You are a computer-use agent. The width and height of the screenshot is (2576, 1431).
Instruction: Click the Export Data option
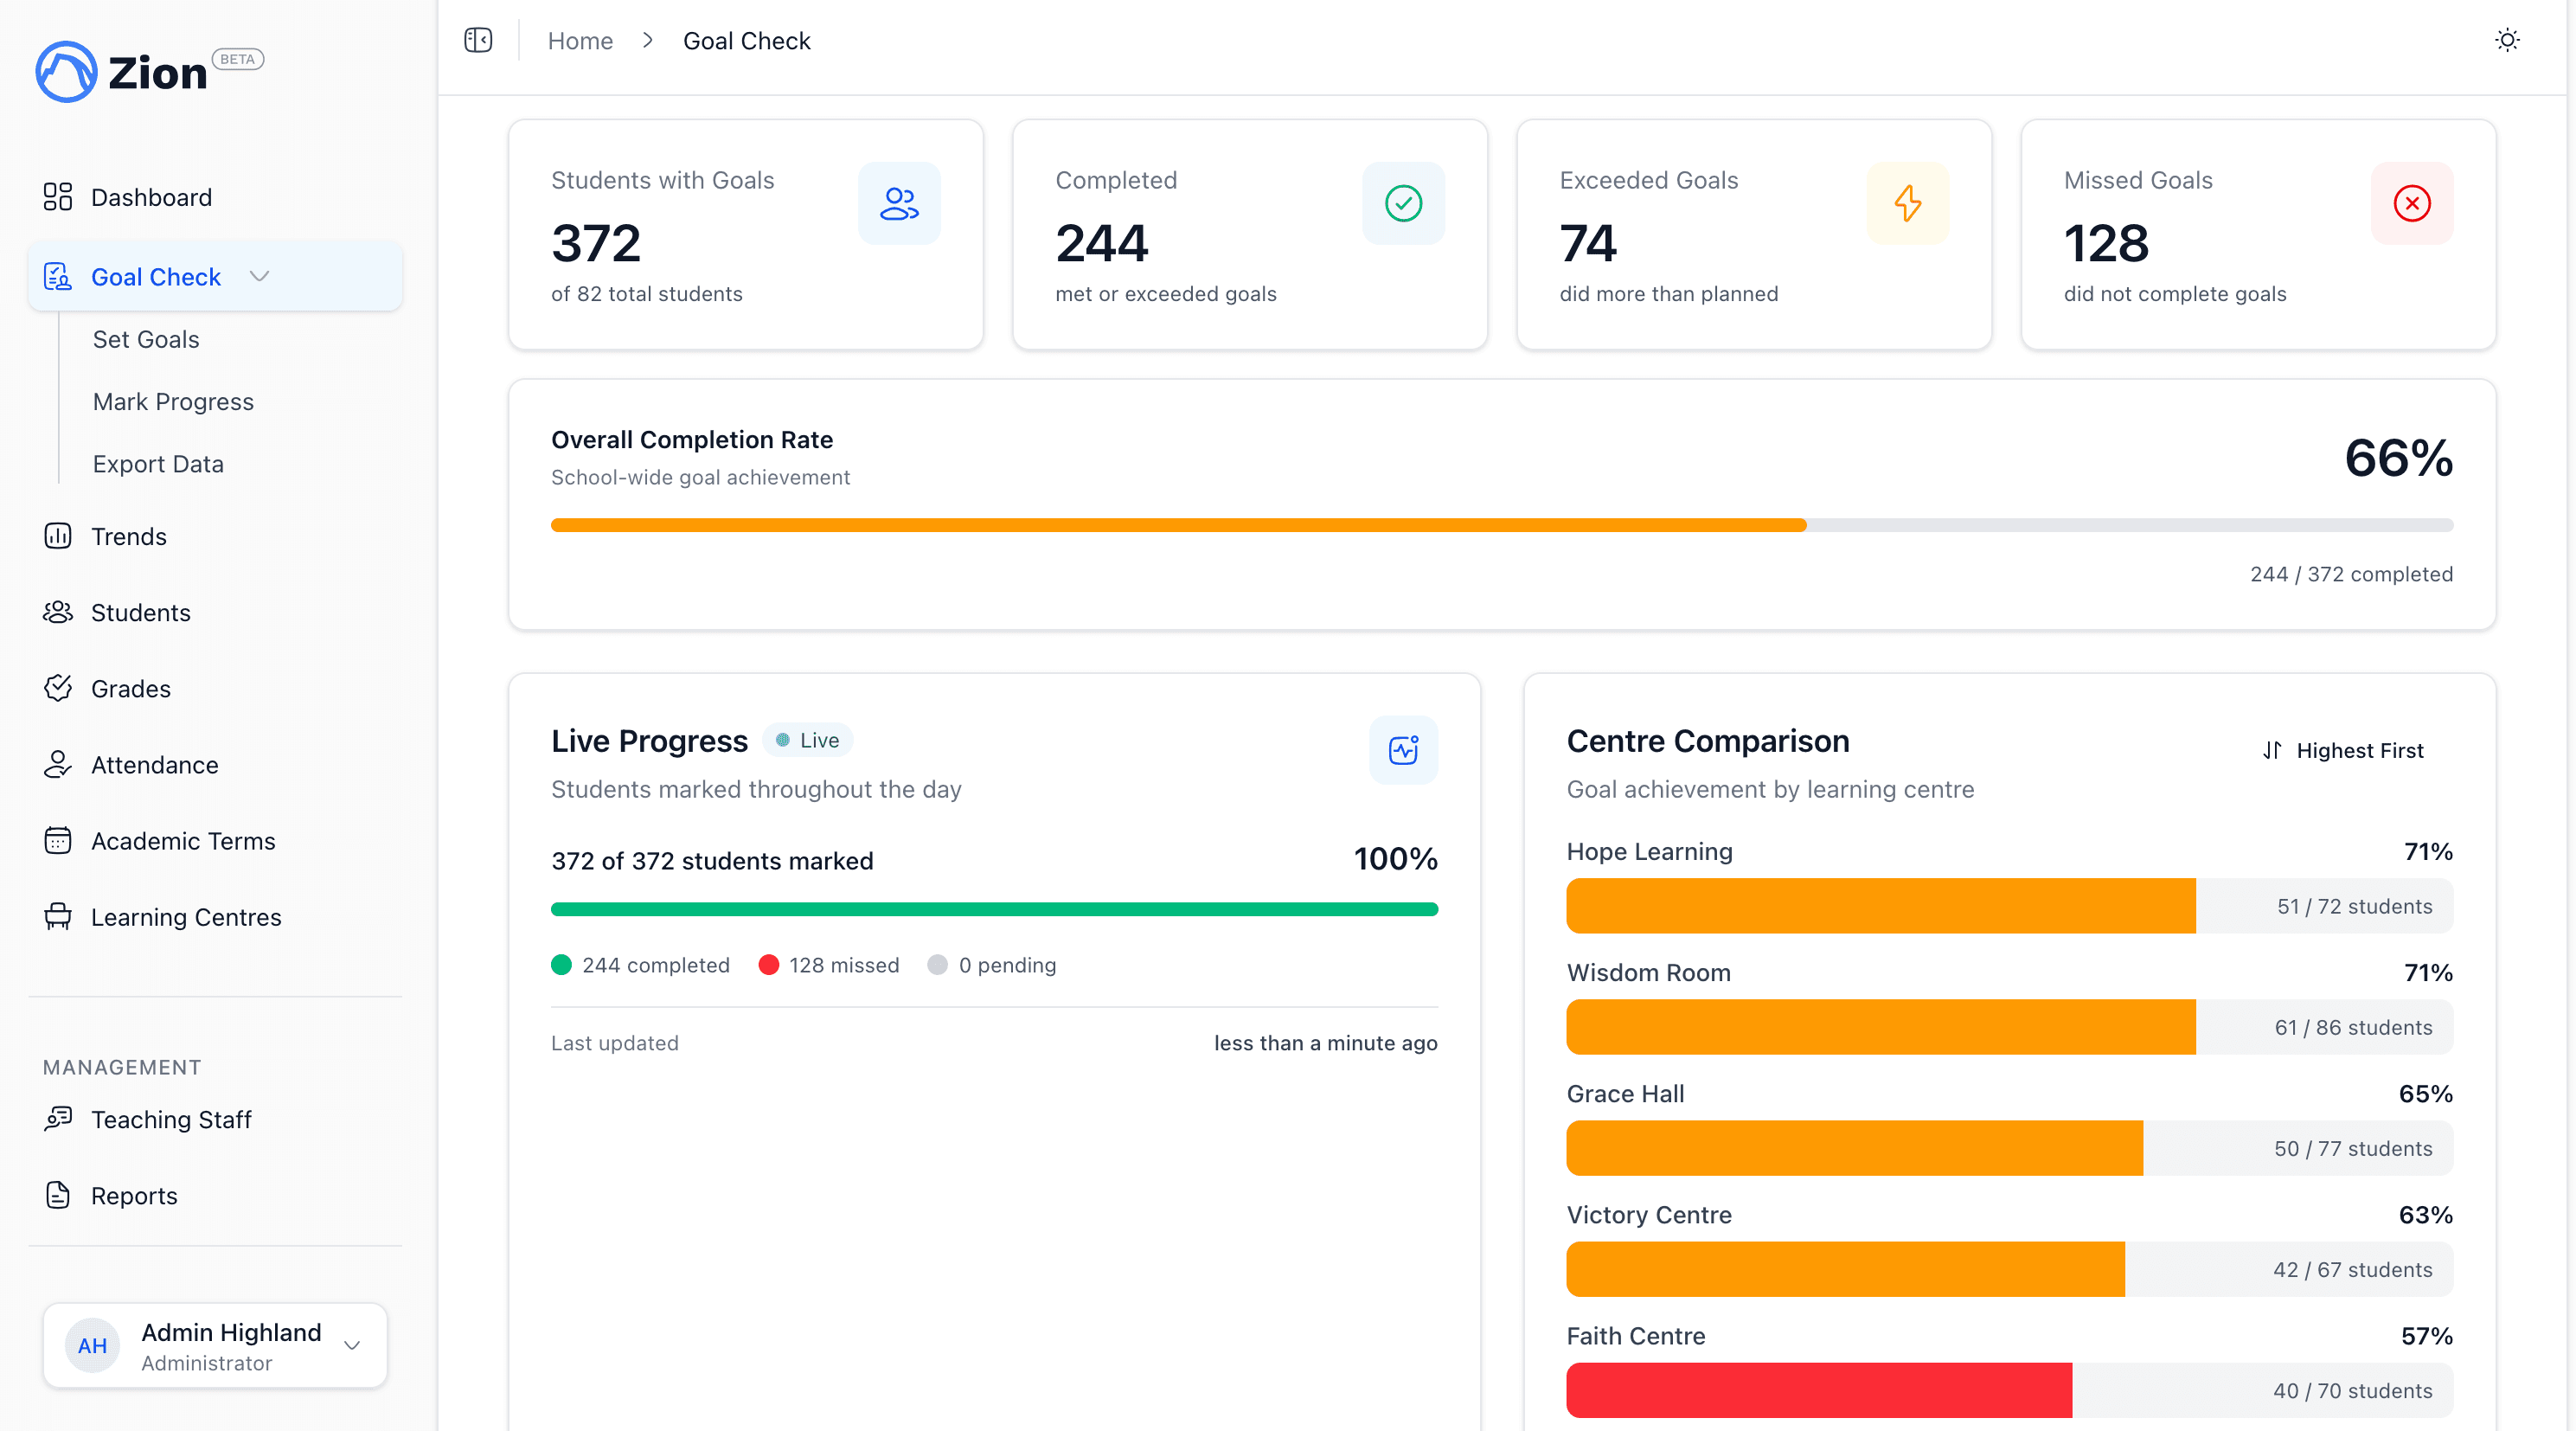tap(158, 463)
